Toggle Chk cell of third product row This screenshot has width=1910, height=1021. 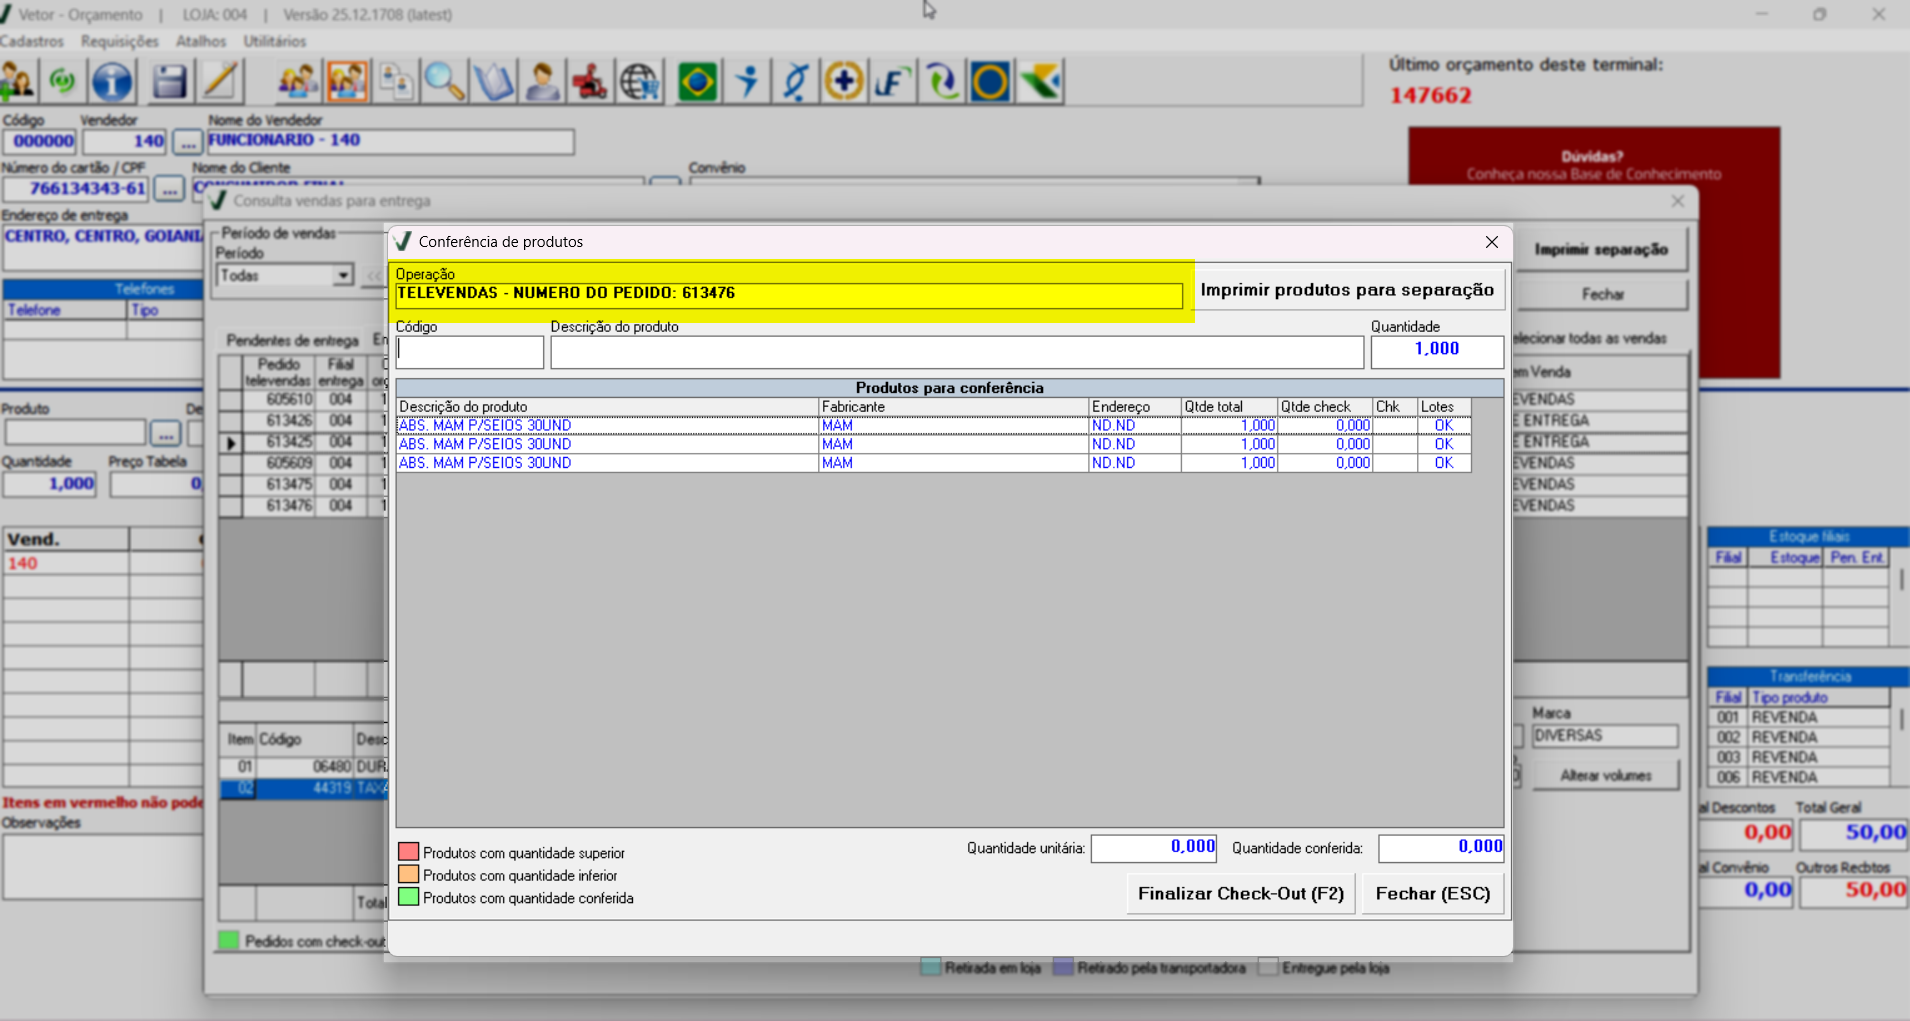click(x=1395, y=464)
